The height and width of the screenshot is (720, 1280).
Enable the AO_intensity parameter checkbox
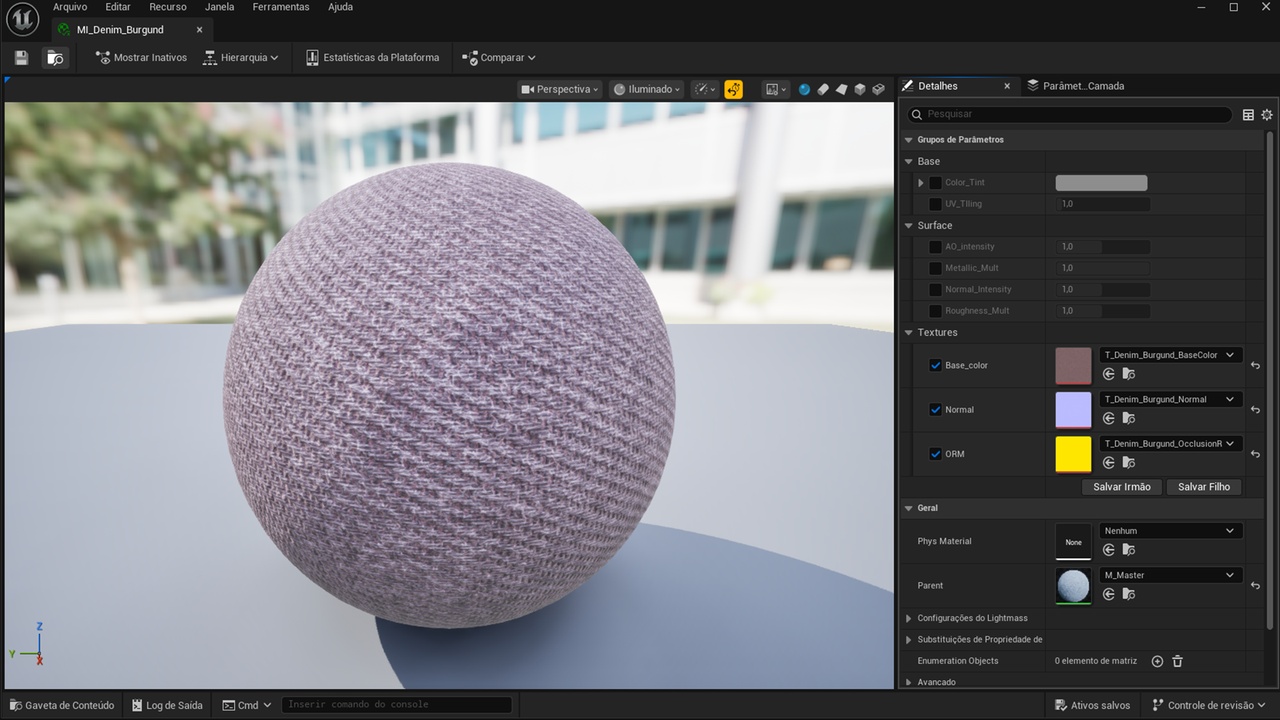click(x=935, y=247)
